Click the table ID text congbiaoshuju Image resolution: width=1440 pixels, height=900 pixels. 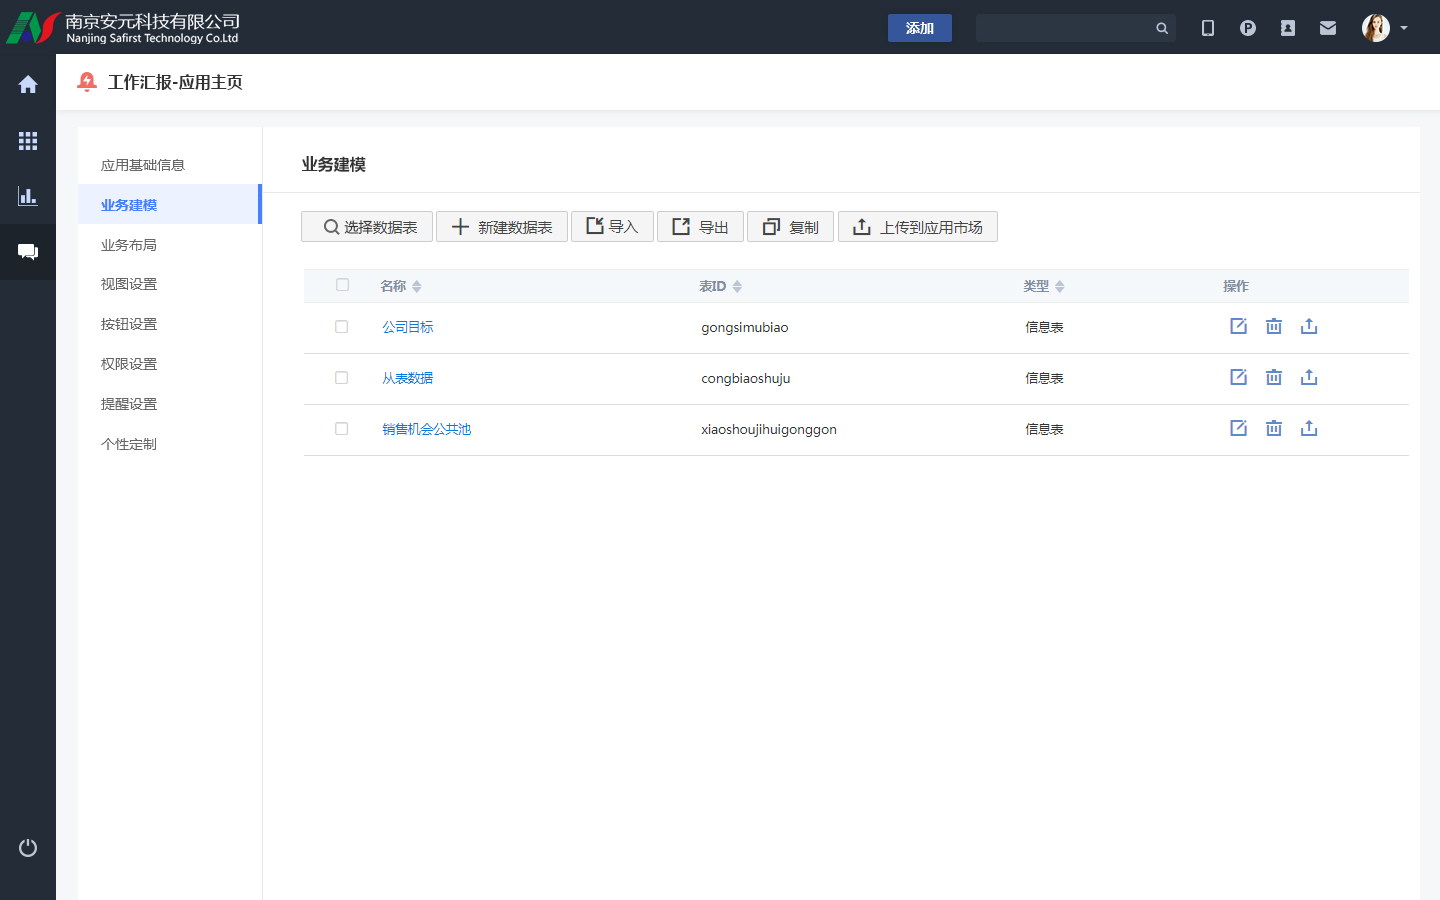(x=746, y=379)
